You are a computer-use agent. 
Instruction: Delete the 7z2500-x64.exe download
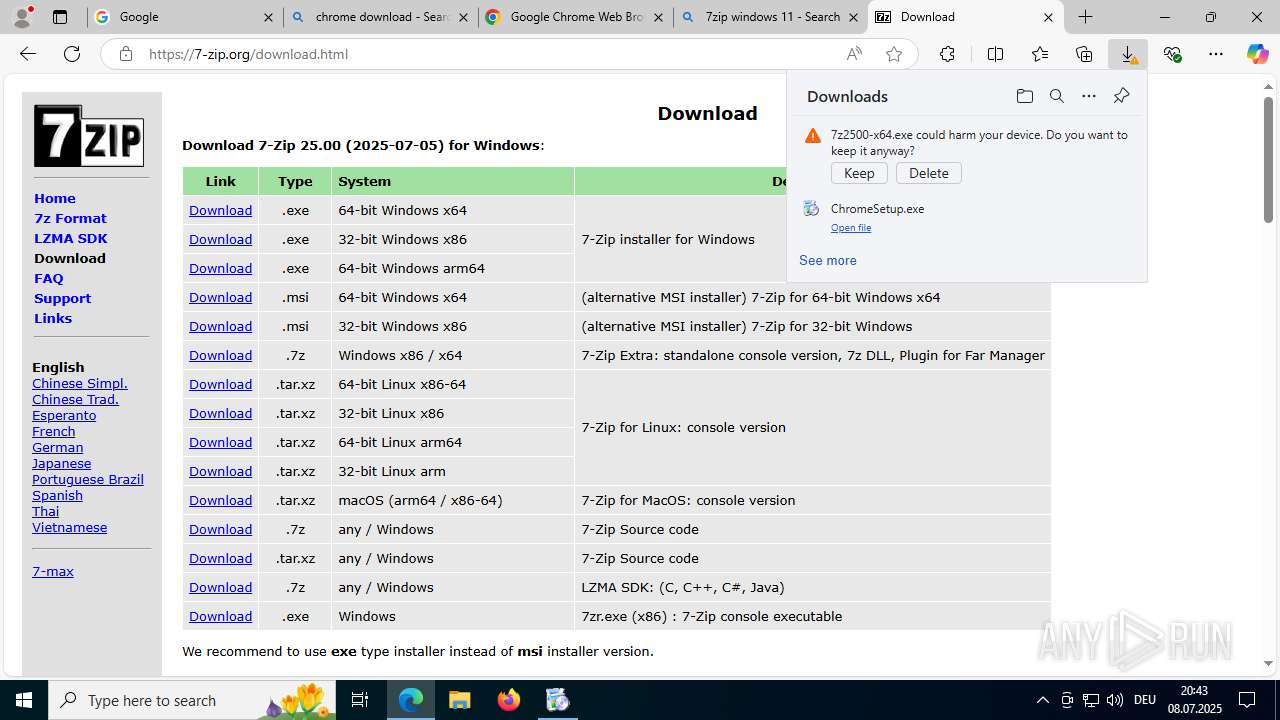[x=928, y=173]
